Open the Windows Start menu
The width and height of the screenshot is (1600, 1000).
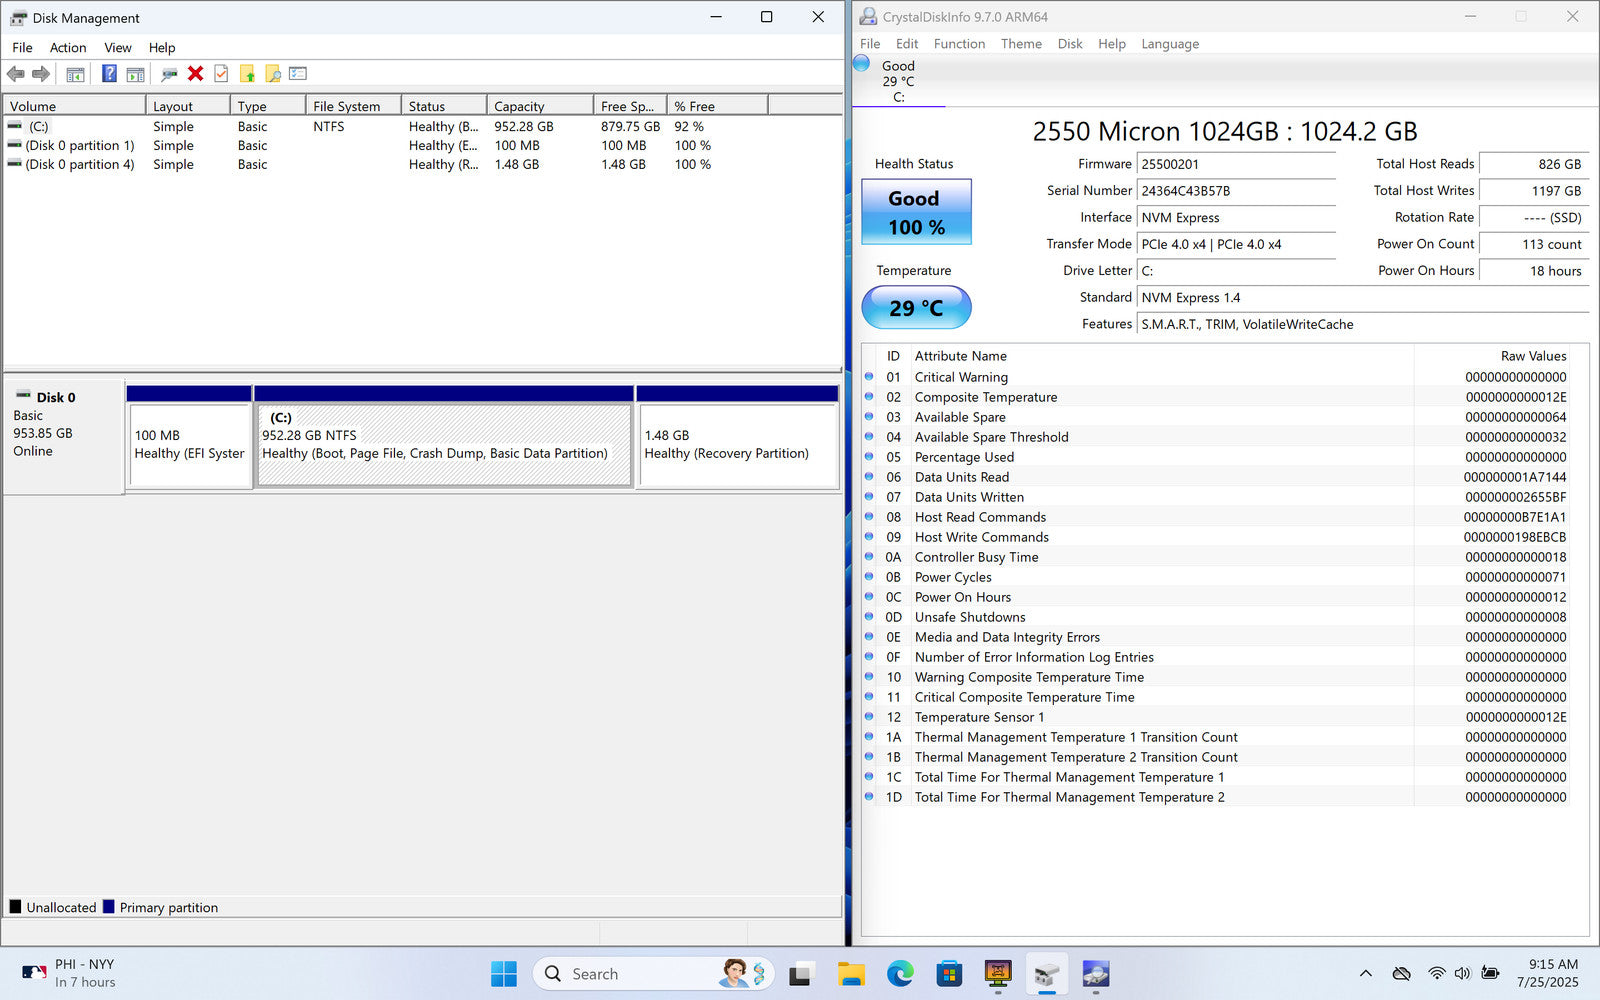pos(504,974)
